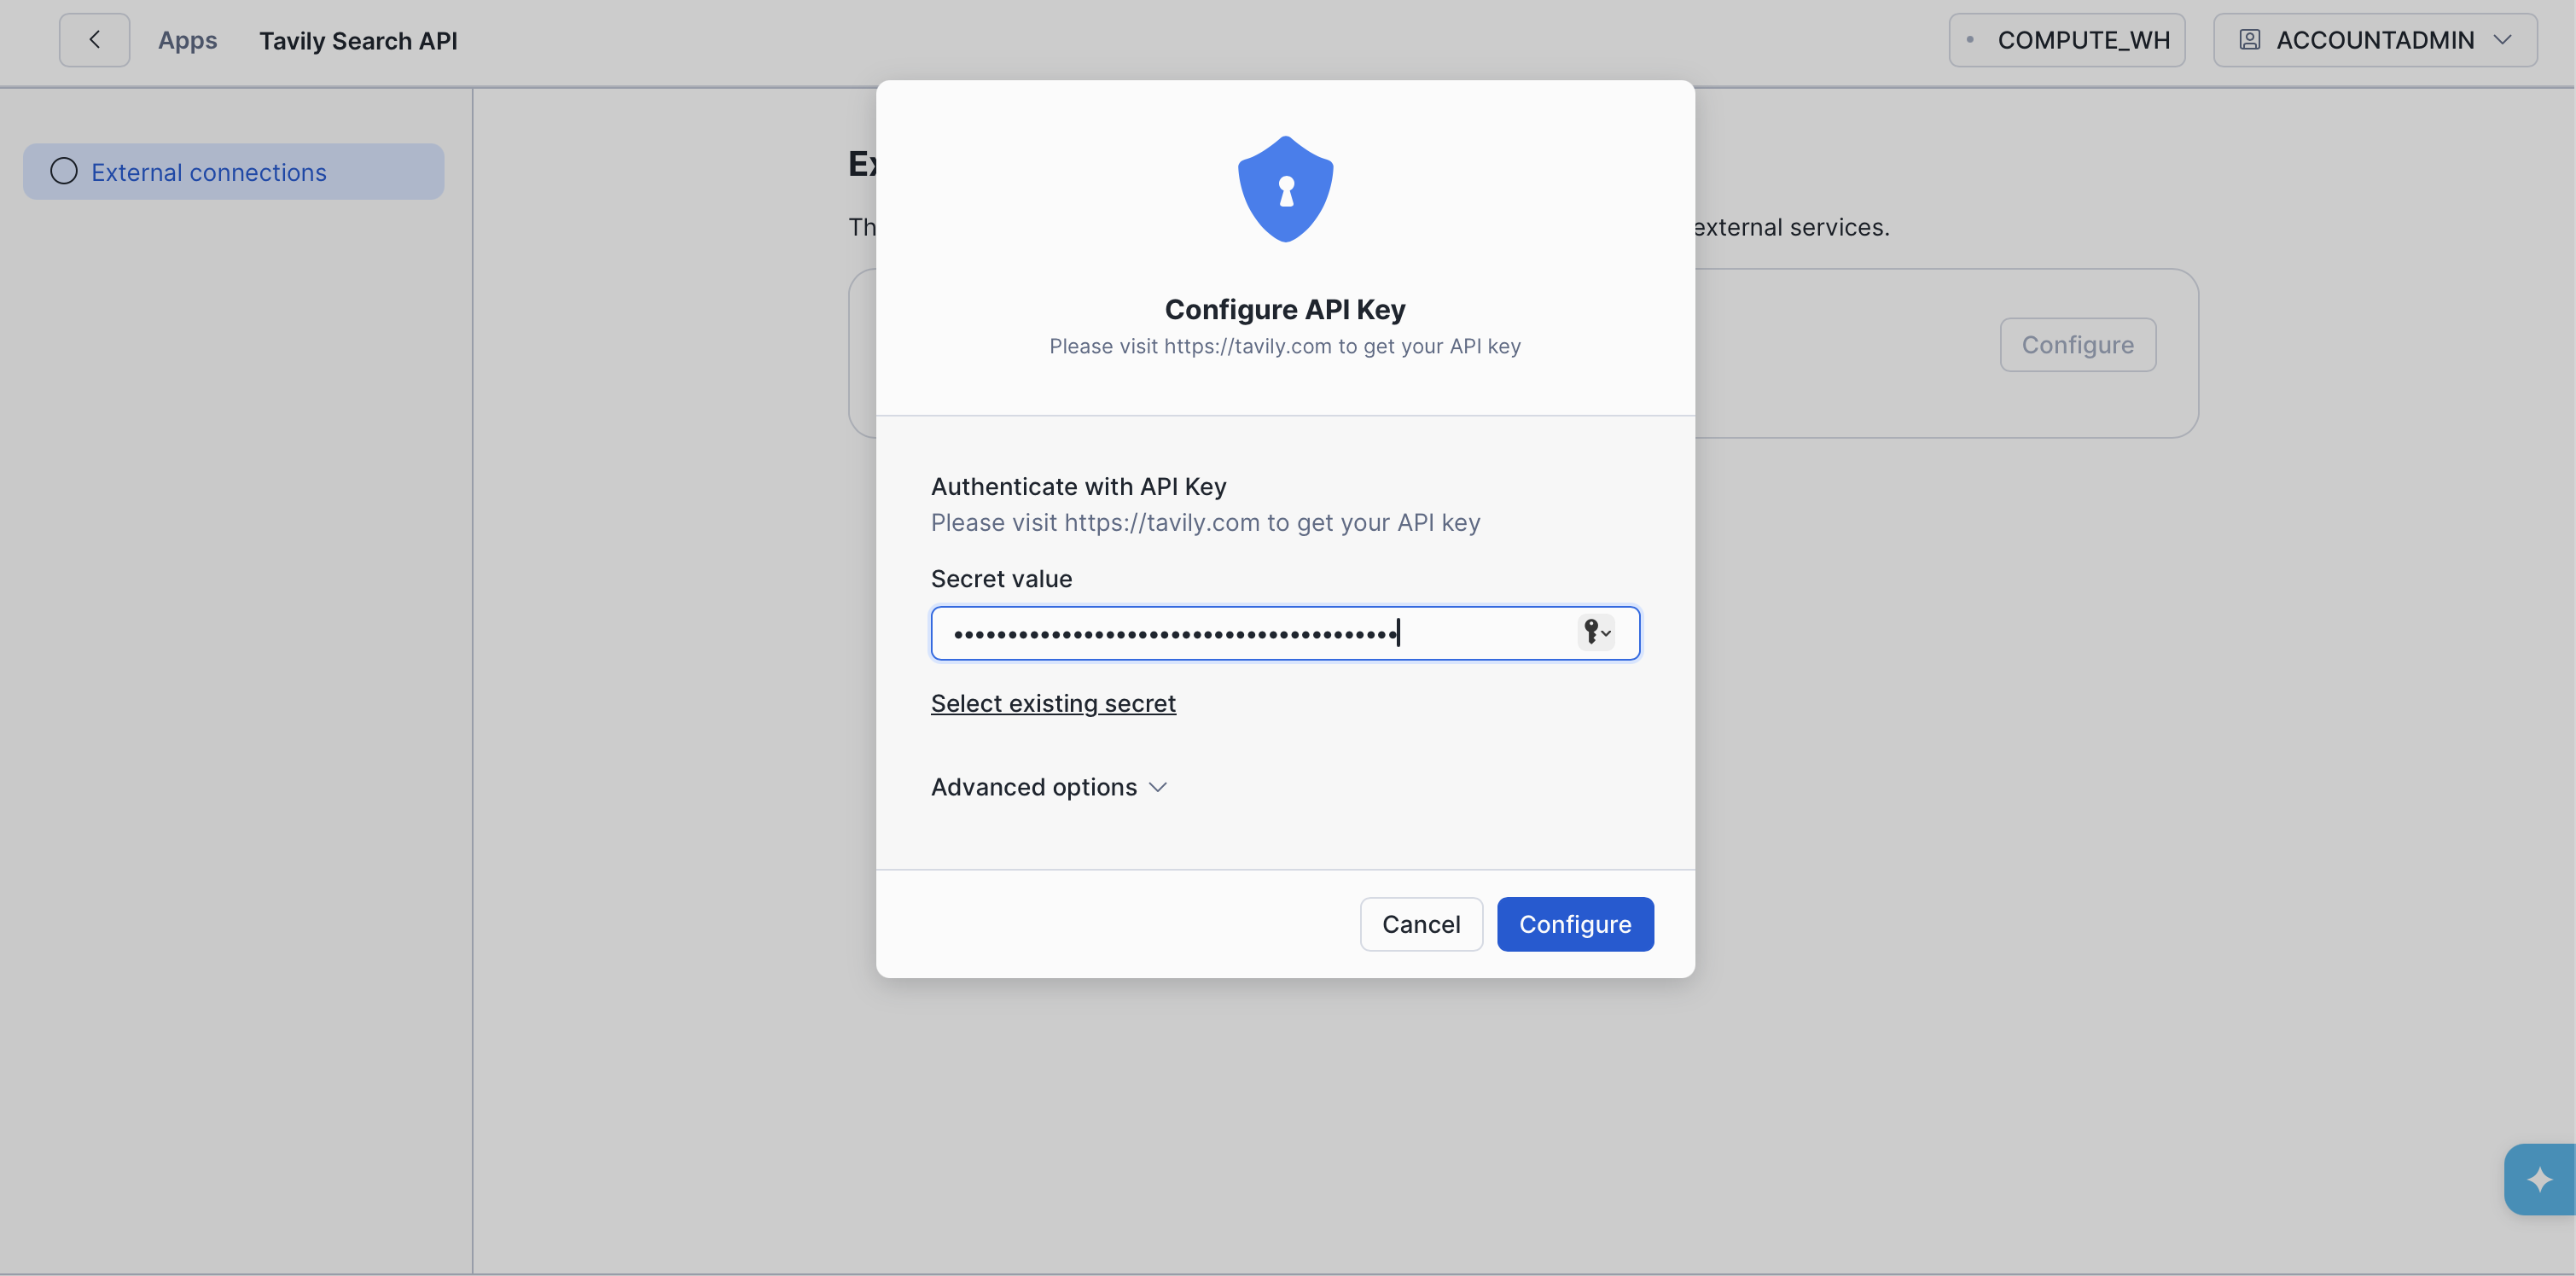Open the Snowflake assistant sparkle icon
The width and height of the screenshot is (2576, 1276).
click(2540, 1180)
